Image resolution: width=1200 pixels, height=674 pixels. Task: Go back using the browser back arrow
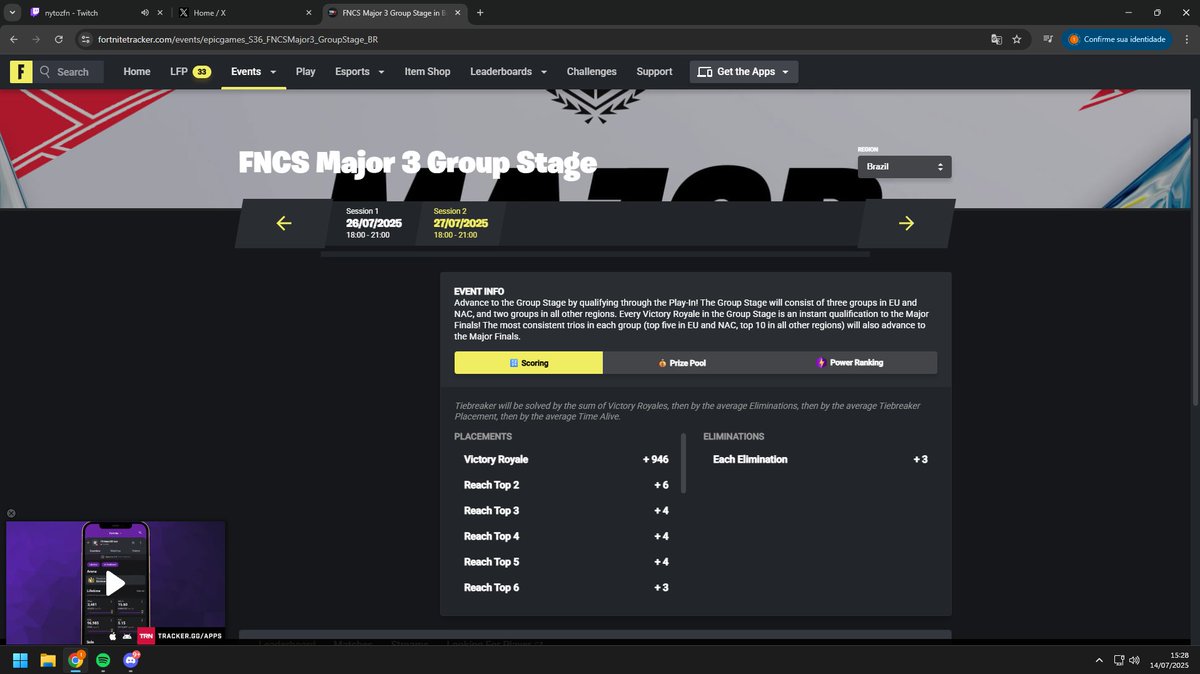coord(13,39)
